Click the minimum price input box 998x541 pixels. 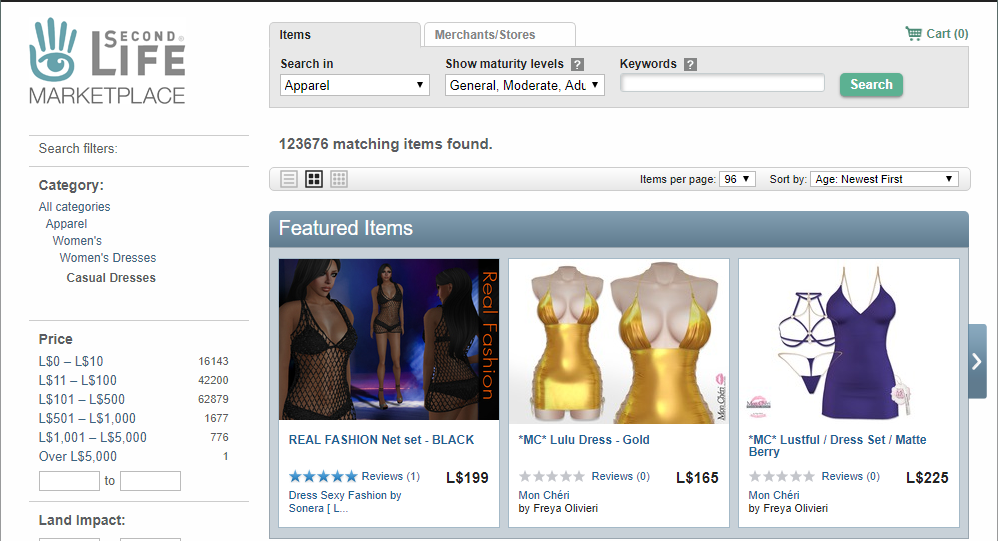69,481
